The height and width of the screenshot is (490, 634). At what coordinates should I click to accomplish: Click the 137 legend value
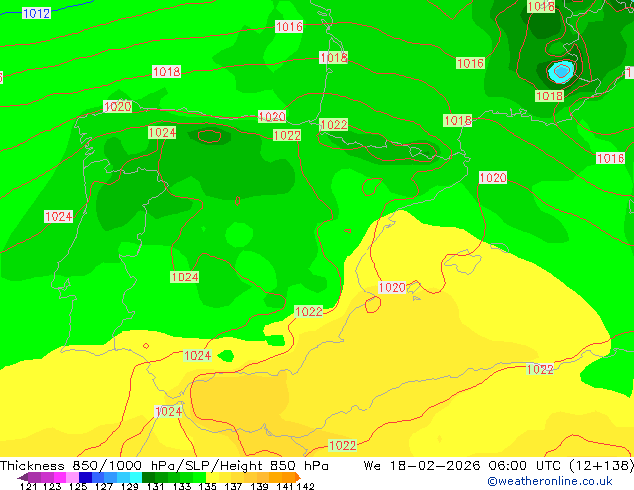(233, 486)
